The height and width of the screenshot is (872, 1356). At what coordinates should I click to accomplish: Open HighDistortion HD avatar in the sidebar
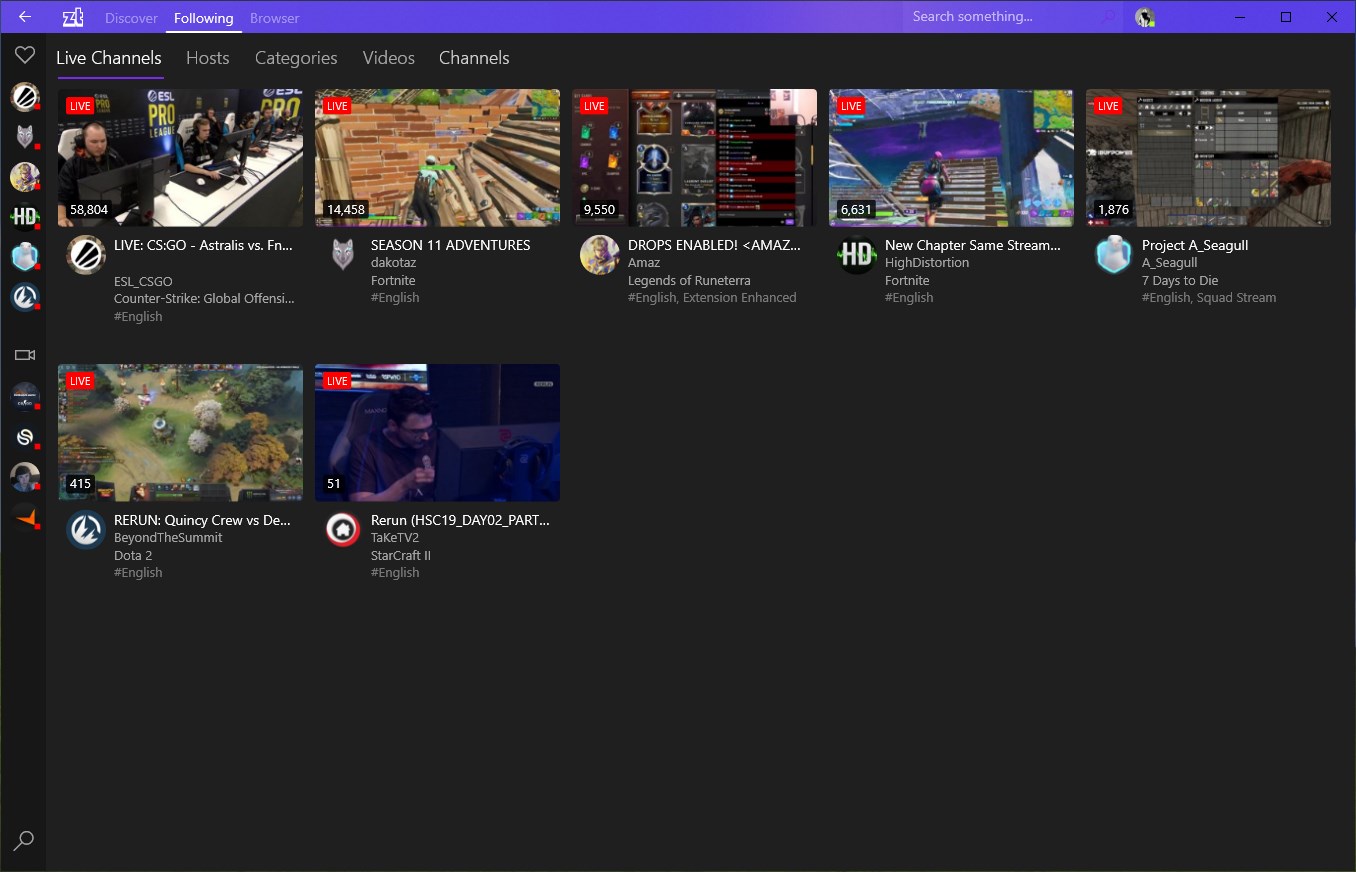25,217
